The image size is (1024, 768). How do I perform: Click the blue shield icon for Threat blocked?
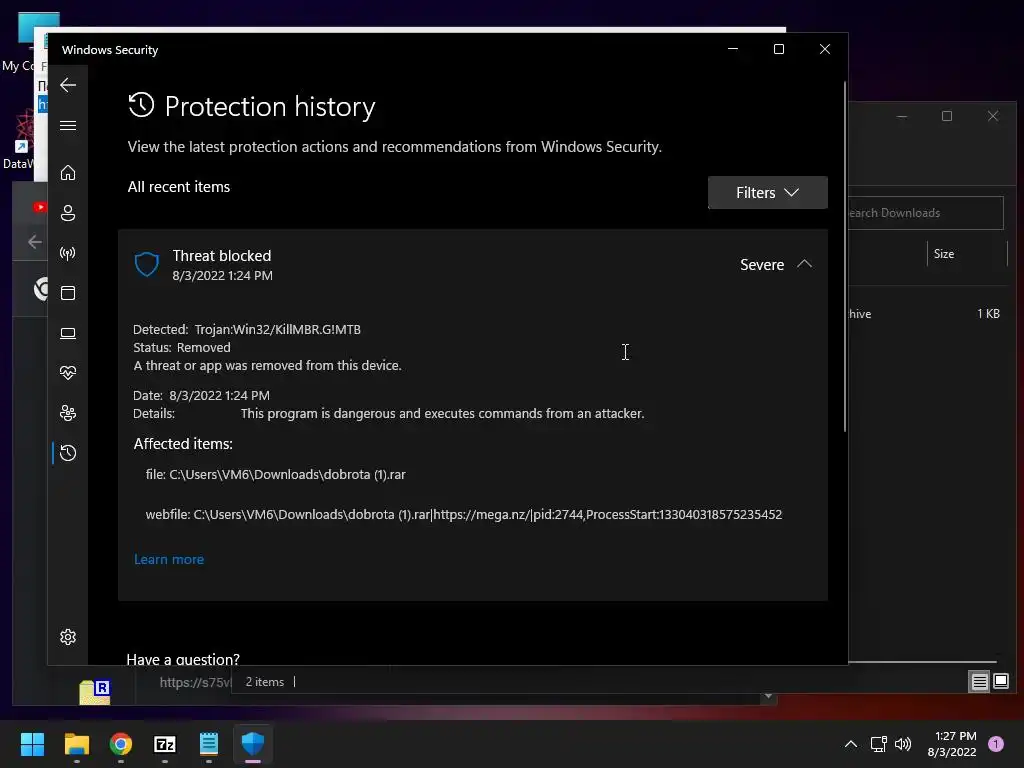point(147,264)
